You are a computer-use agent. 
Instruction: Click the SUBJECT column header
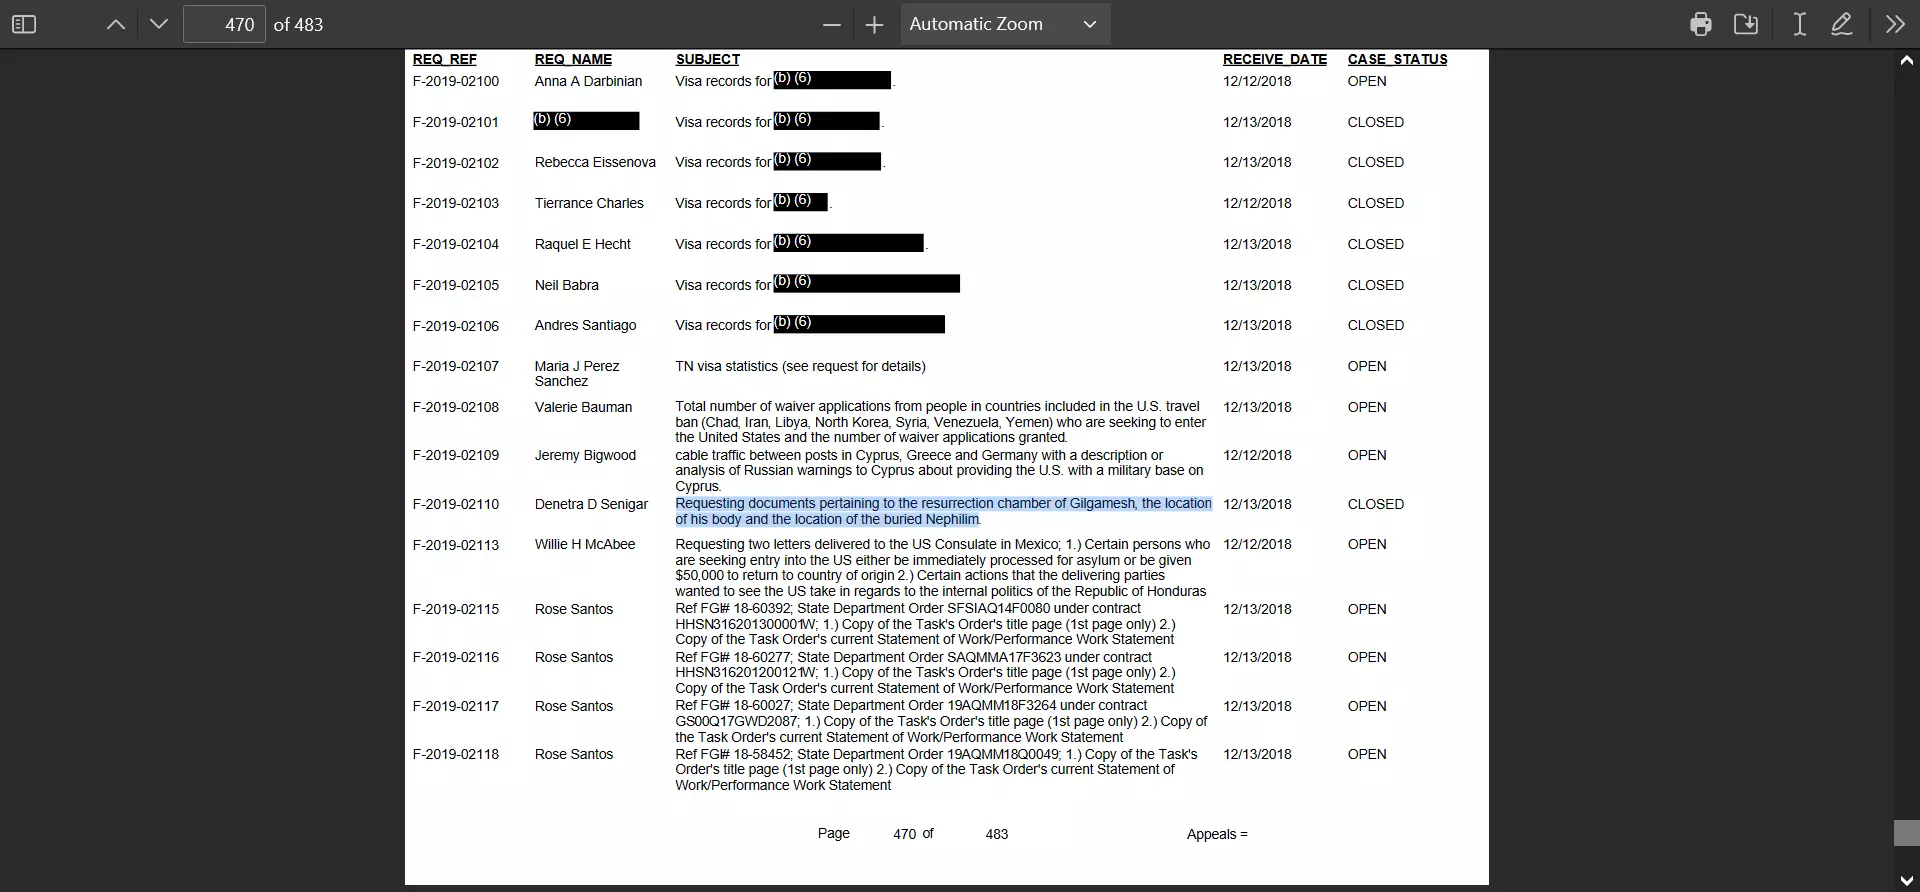tap(707, 59)
